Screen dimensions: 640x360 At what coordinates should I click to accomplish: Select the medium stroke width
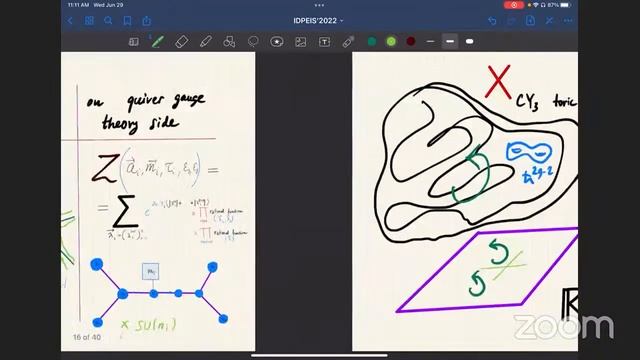coord(450,41)
